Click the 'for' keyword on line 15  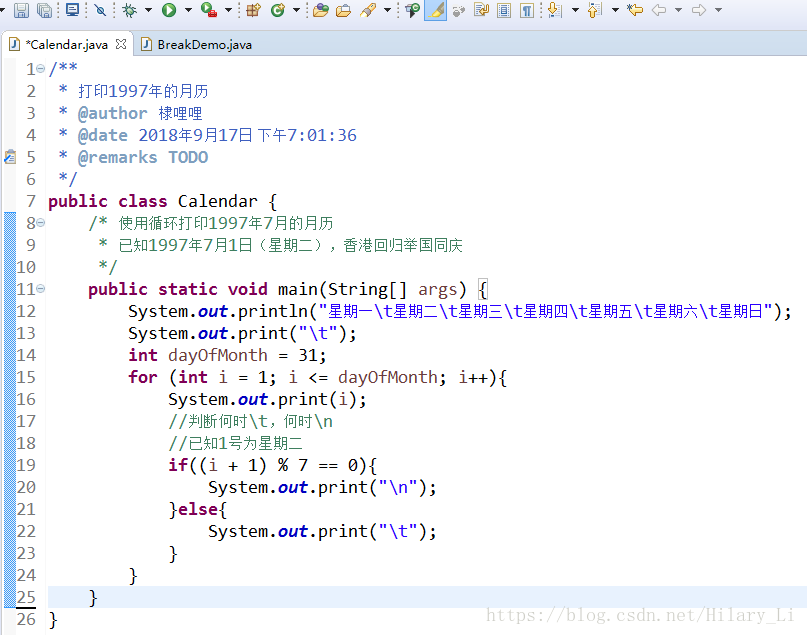point(143,377)
